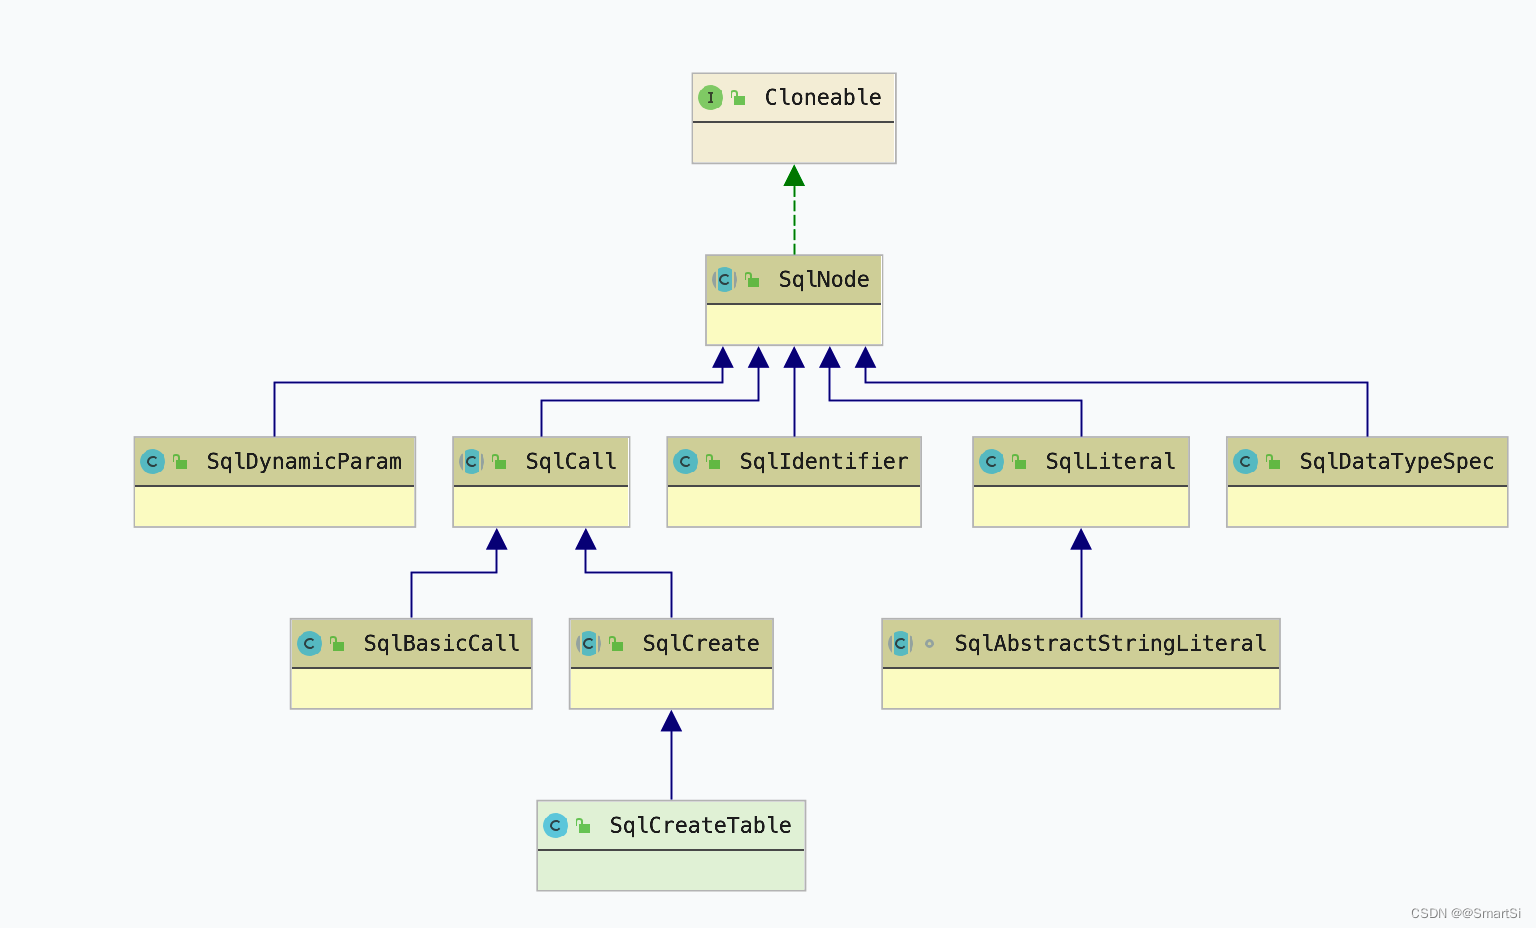This screenshot has width=1536, height=928.
Task: Click the class icon beside SqlAbstractStringLiteral
Action: tap(900, 643)
